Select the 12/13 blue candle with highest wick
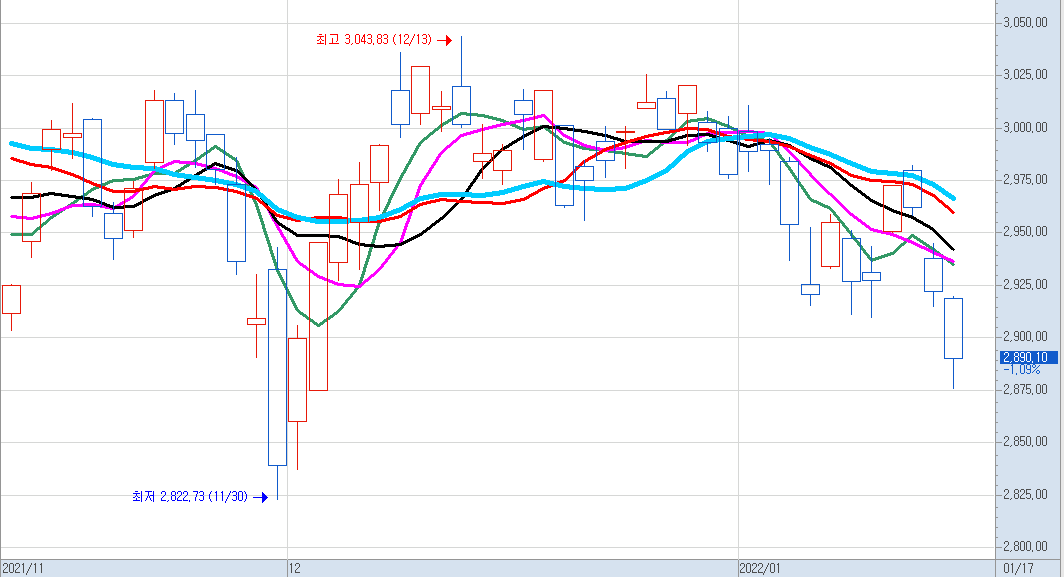The image size is (1064, 577). click(x=461, y=105)
